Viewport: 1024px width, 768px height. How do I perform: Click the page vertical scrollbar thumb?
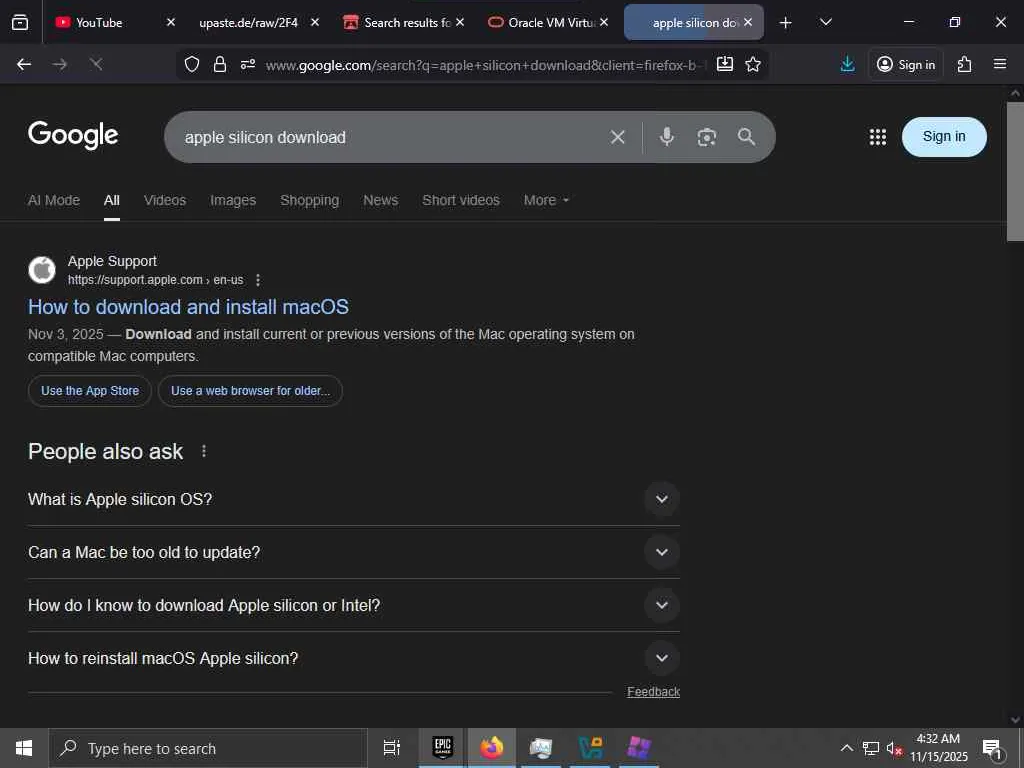click(1015, 171)
